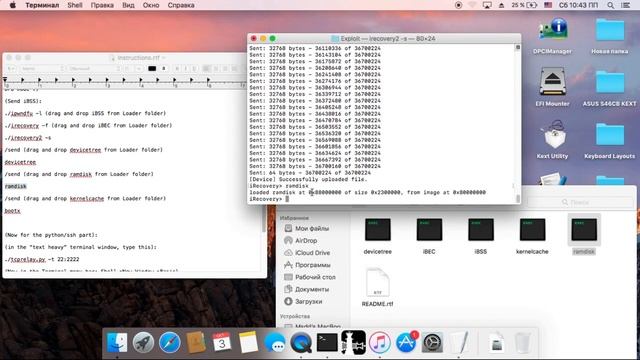The image size is (640, 360).
Task: Open Notification Center in menu bar
Action: click(x=625, y=5)
